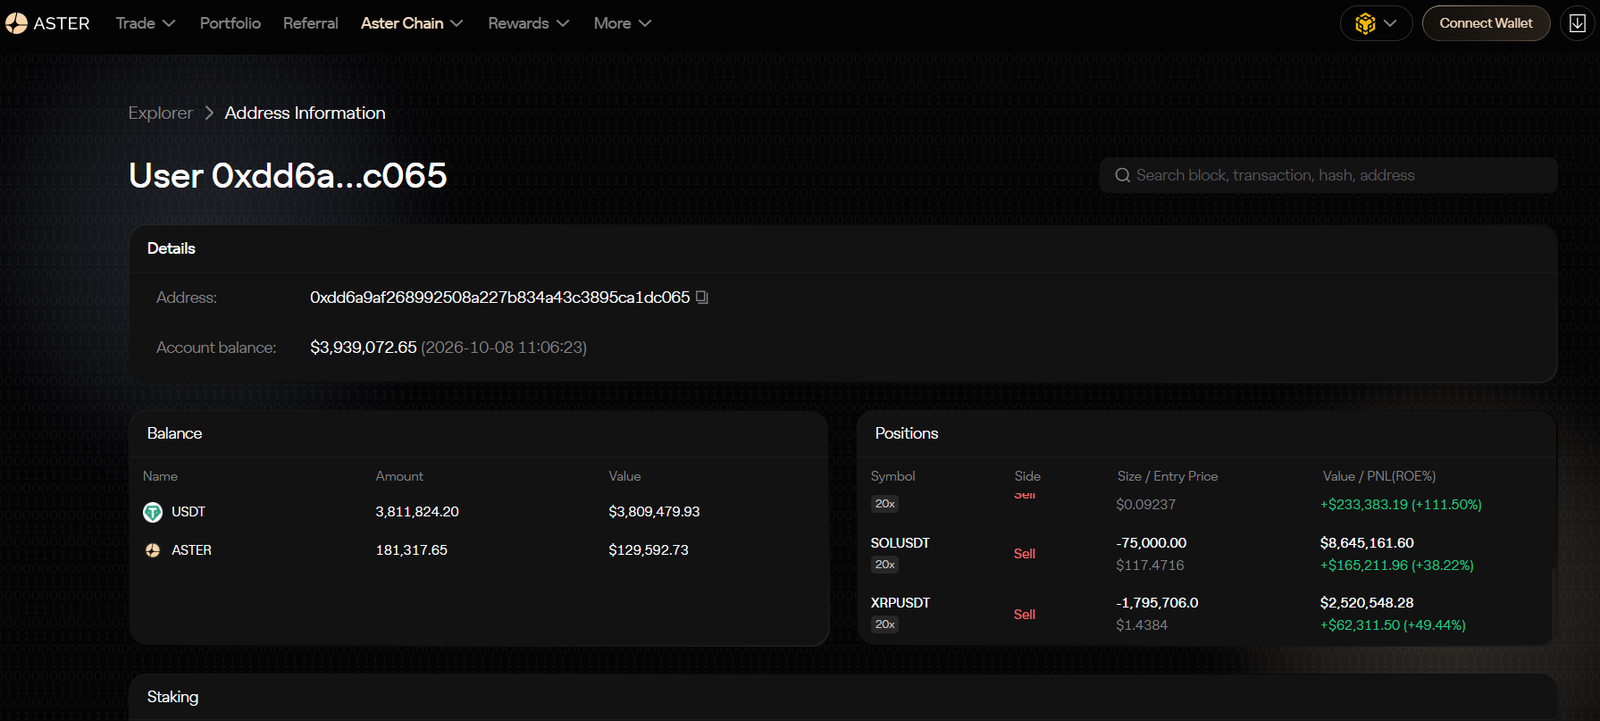Click Sell in the XRPUSDT row
Screen dimensions: 1600x721
click(1024, 615)
